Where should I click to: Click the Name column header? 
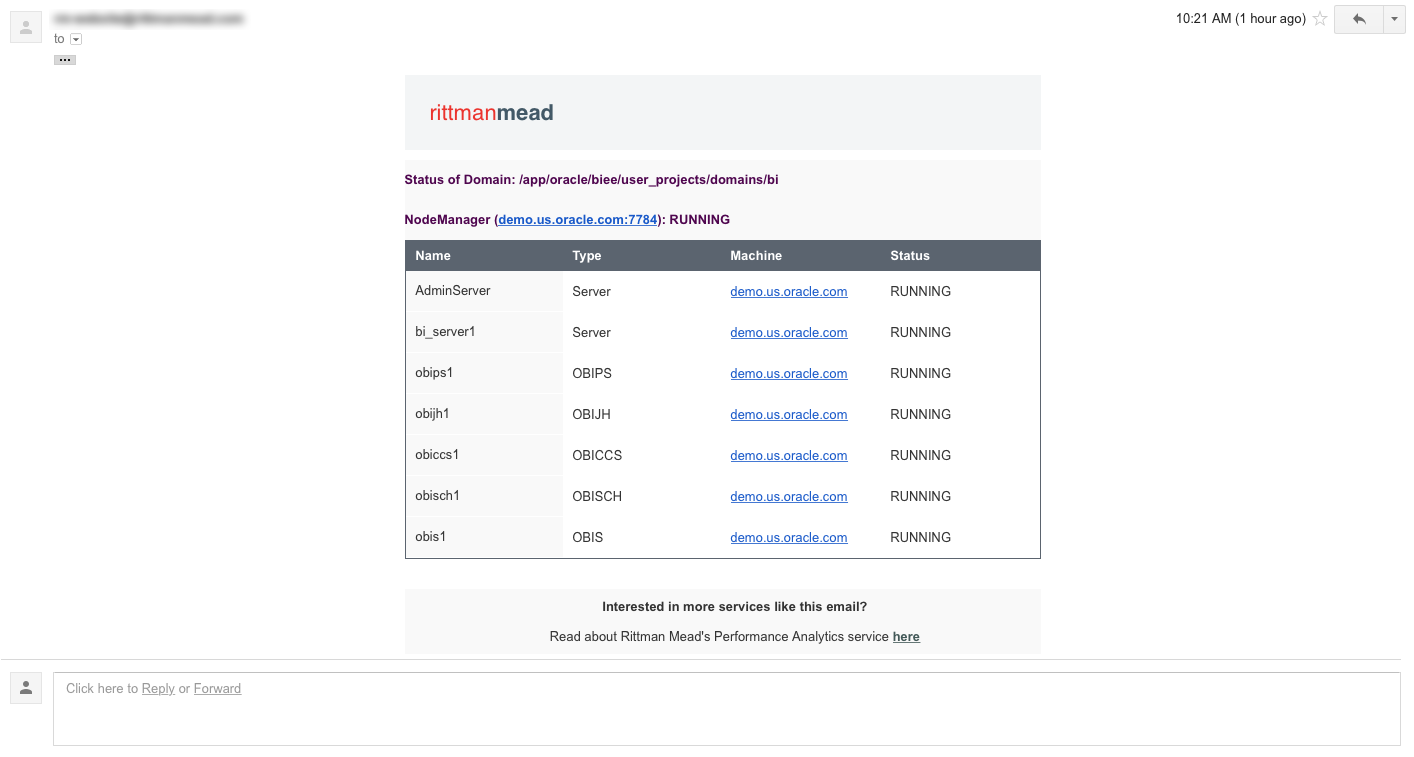433,256
